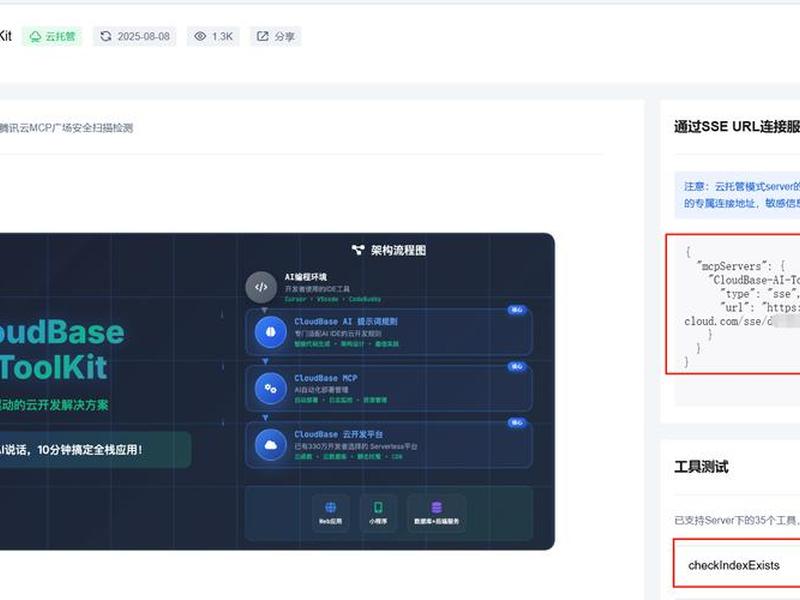The image size is (800, 600).
Task: Click the cloud icon in CloudBase 云开发平台 row
Action: pyautogui.click(x=270, y=445)
